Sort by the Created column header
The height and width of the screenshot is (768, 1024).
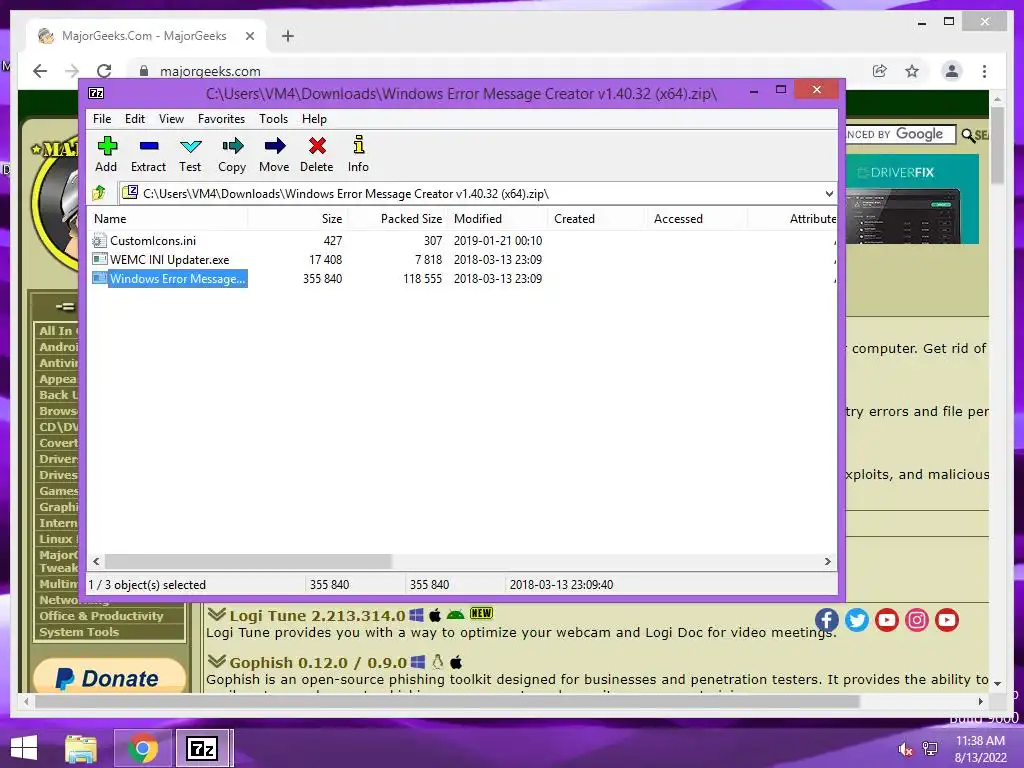click(x=596, y=219)
